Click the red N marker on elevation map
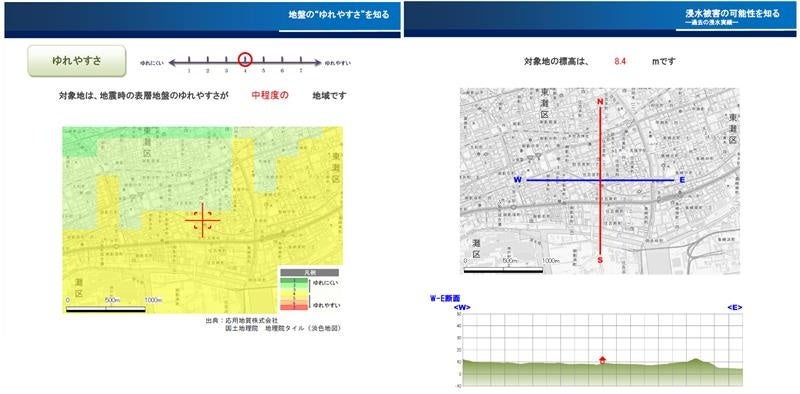This screenshot has height=394, width=800. point(601,102)
